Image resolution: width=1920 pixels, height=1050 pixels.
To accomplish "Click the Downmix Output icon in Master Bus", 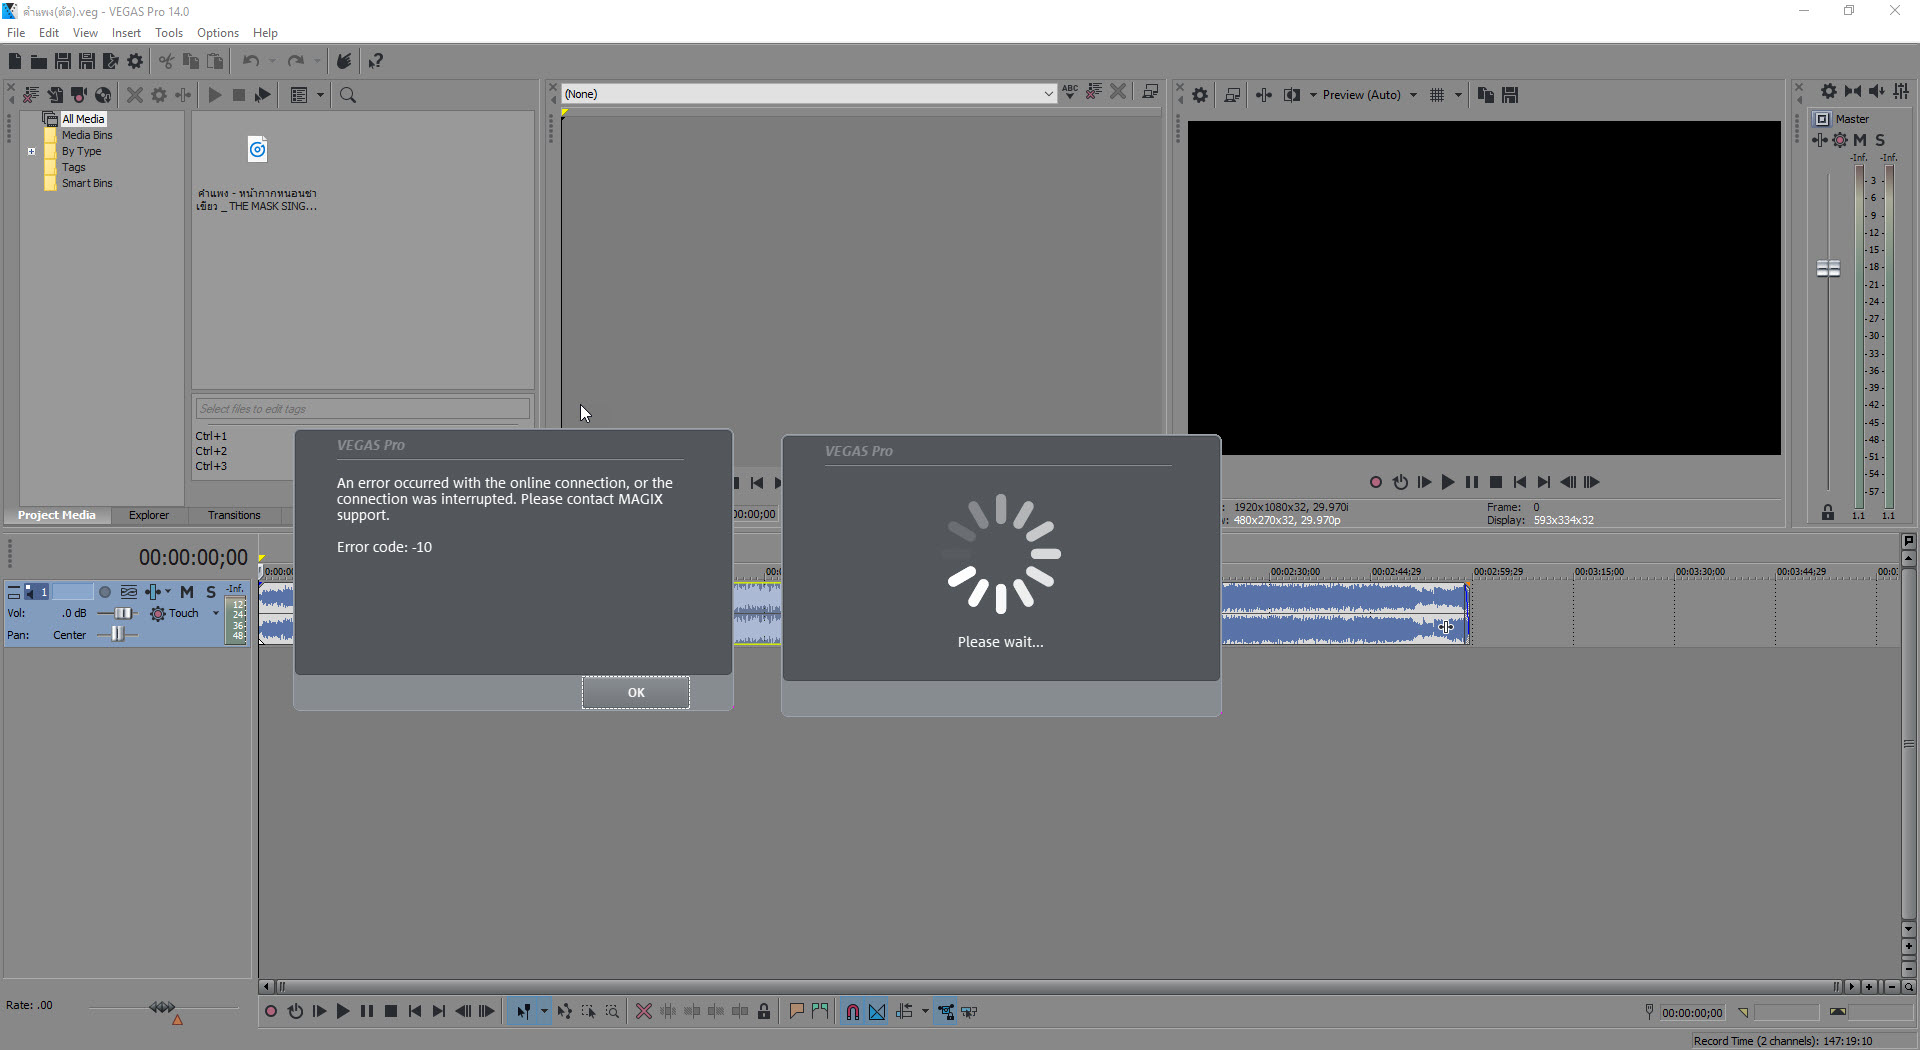I will click(1853, 91).
